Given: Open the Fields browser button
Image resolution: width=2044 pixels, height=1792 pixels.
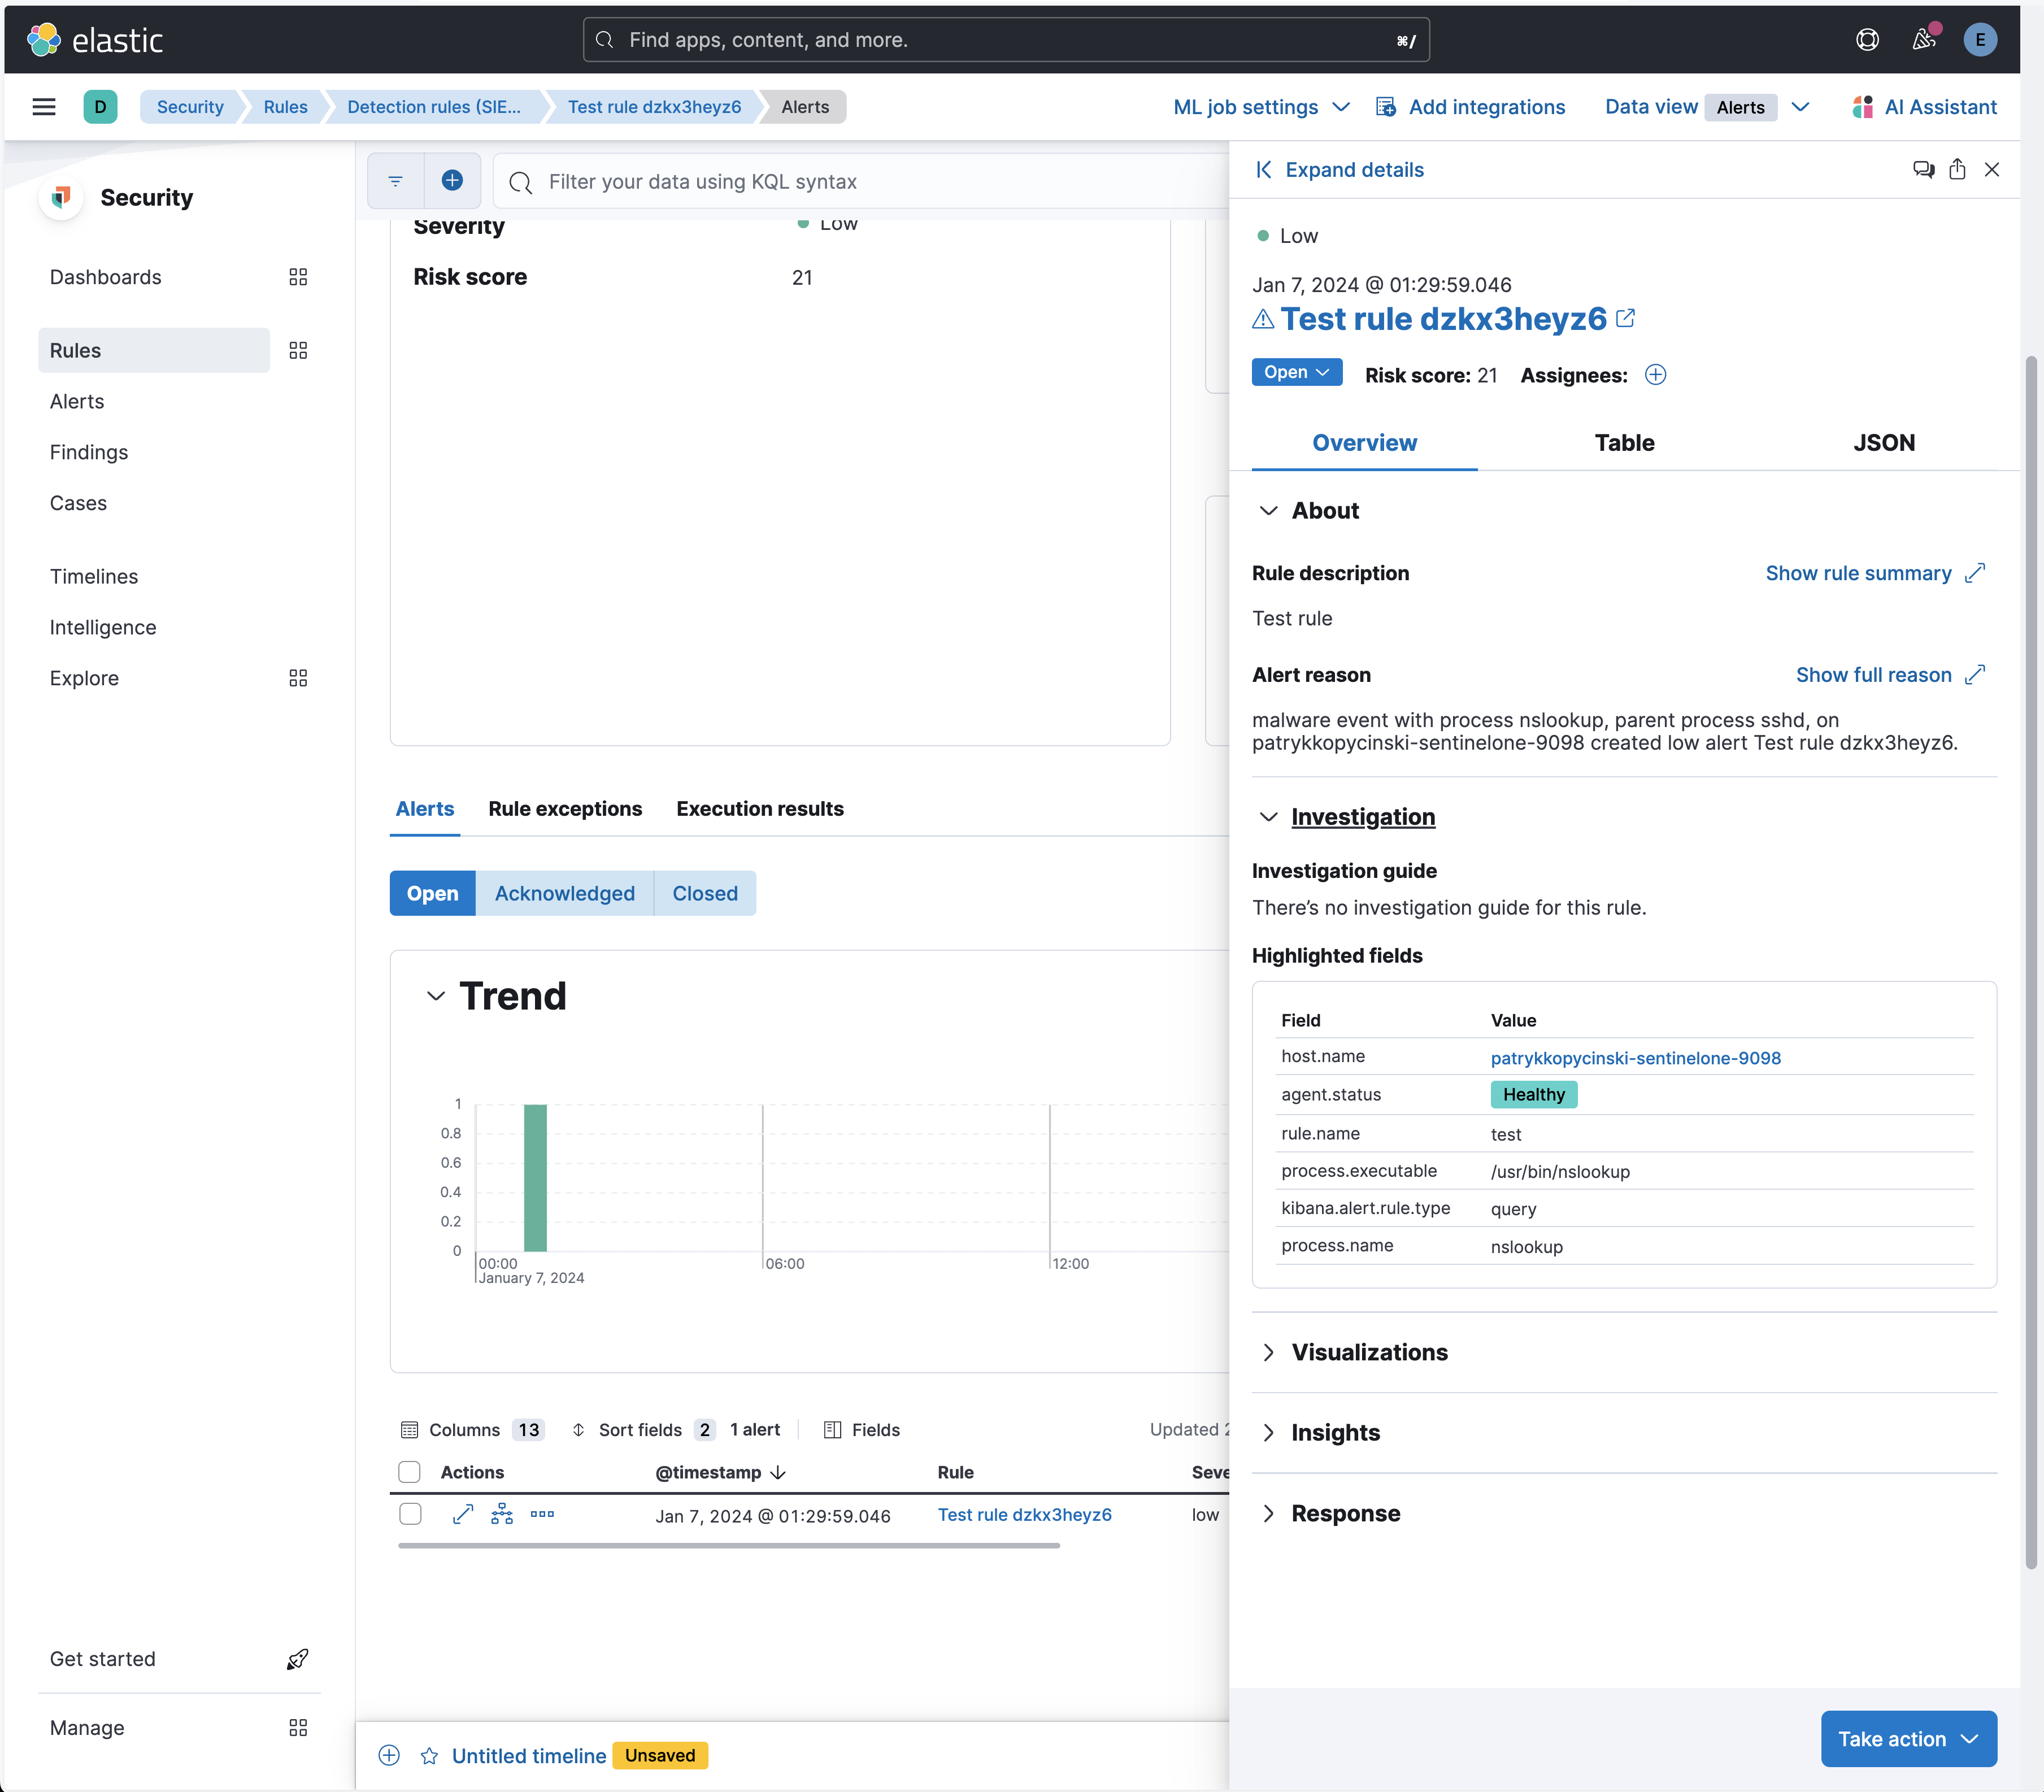Looking at the screenshot, I should (x=861, y=1430).
